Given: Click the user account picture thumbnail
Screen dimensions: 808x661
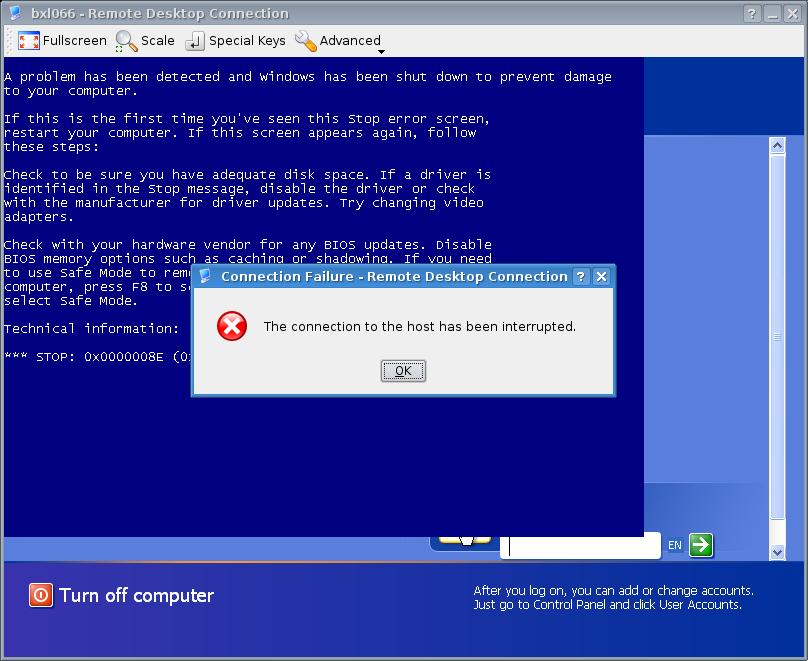Looking at the screenshot, I should click(465, 541).
